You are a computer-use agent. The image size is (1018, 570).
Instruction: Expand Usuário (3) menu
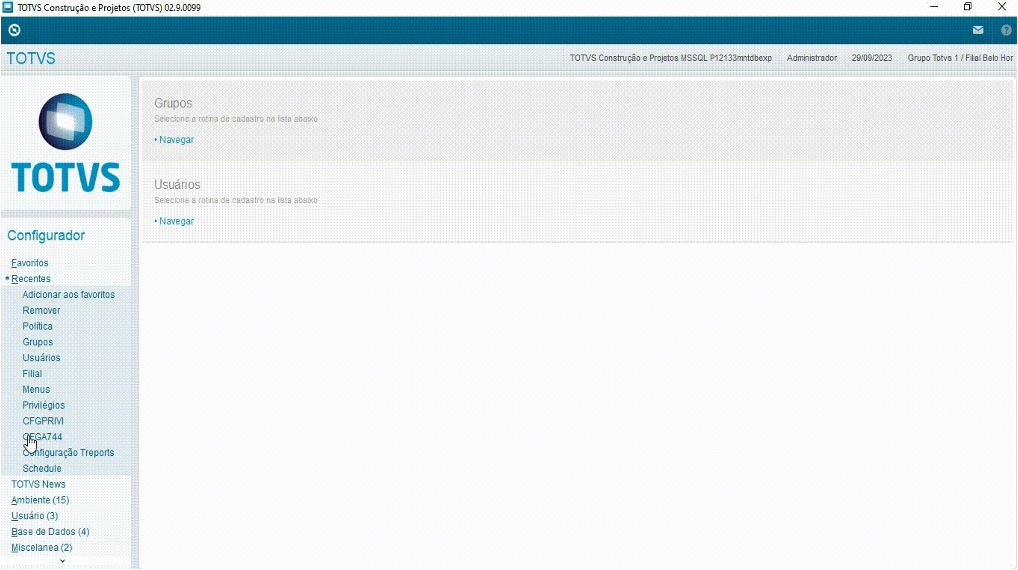(x=34, y=516)
